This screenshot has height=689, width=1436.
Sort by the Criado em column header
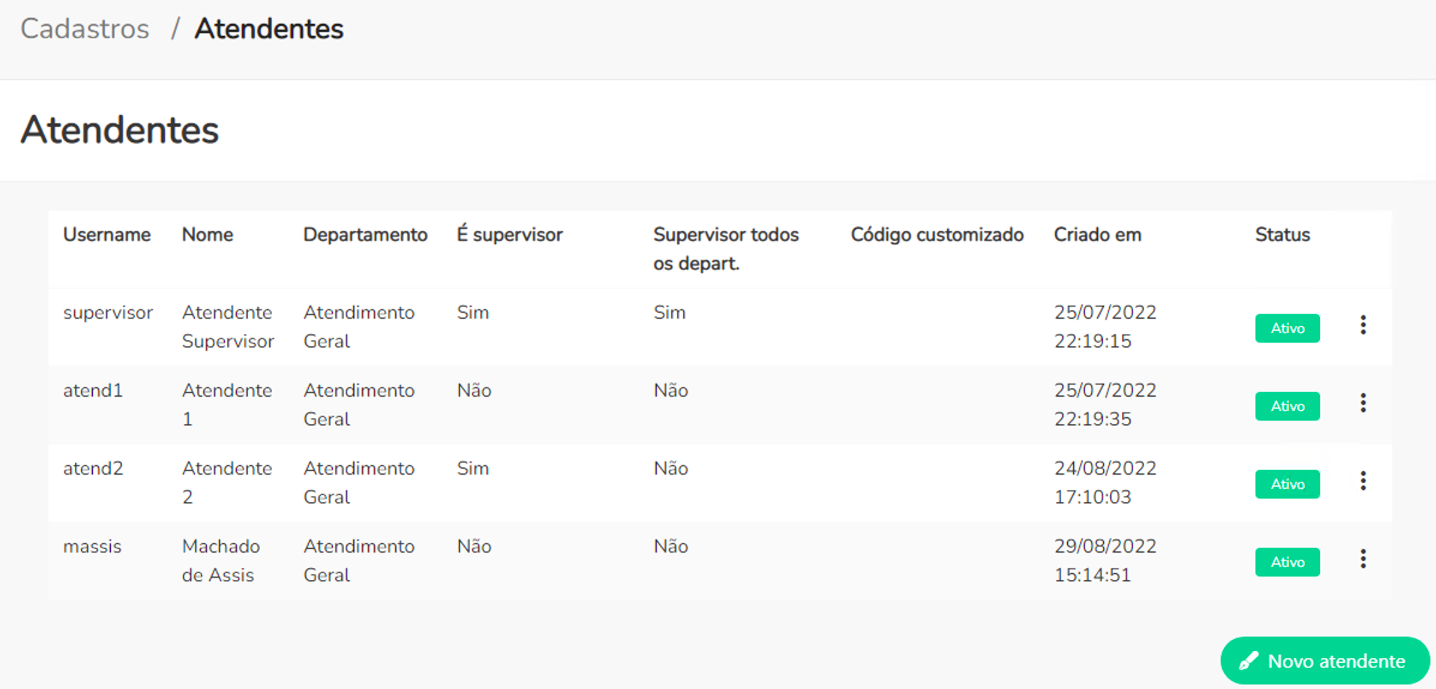(x=1097, y=235)
